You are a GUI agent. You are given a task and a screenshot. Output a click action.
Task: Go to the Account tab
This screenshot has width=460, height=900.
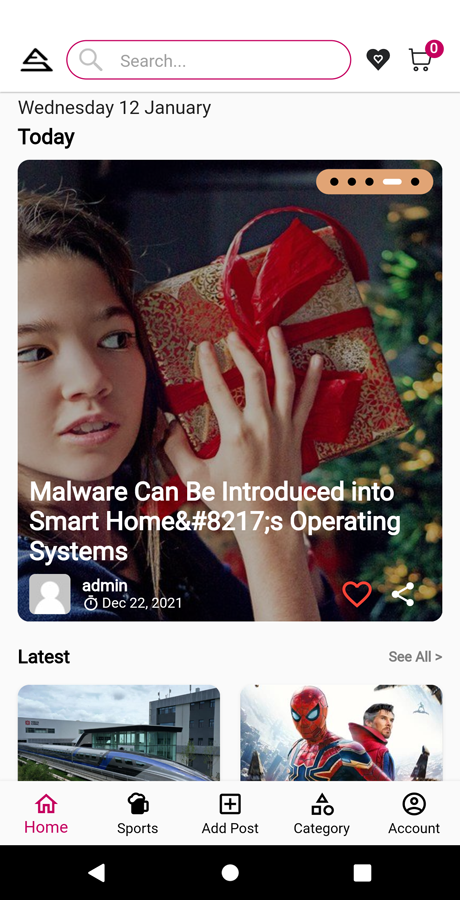click(x=413, y=813)
